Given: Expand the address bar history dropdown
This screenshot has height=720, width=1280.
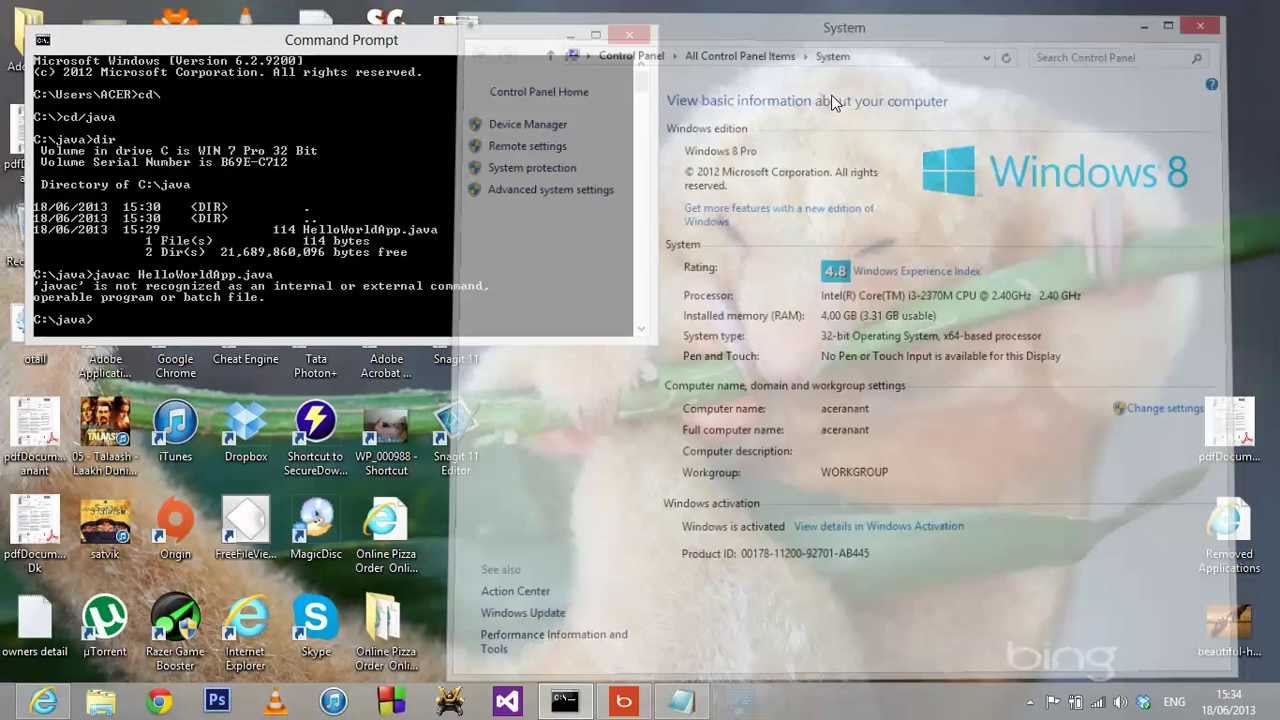Looking at the screenshot, I should [x=987, y=58].
